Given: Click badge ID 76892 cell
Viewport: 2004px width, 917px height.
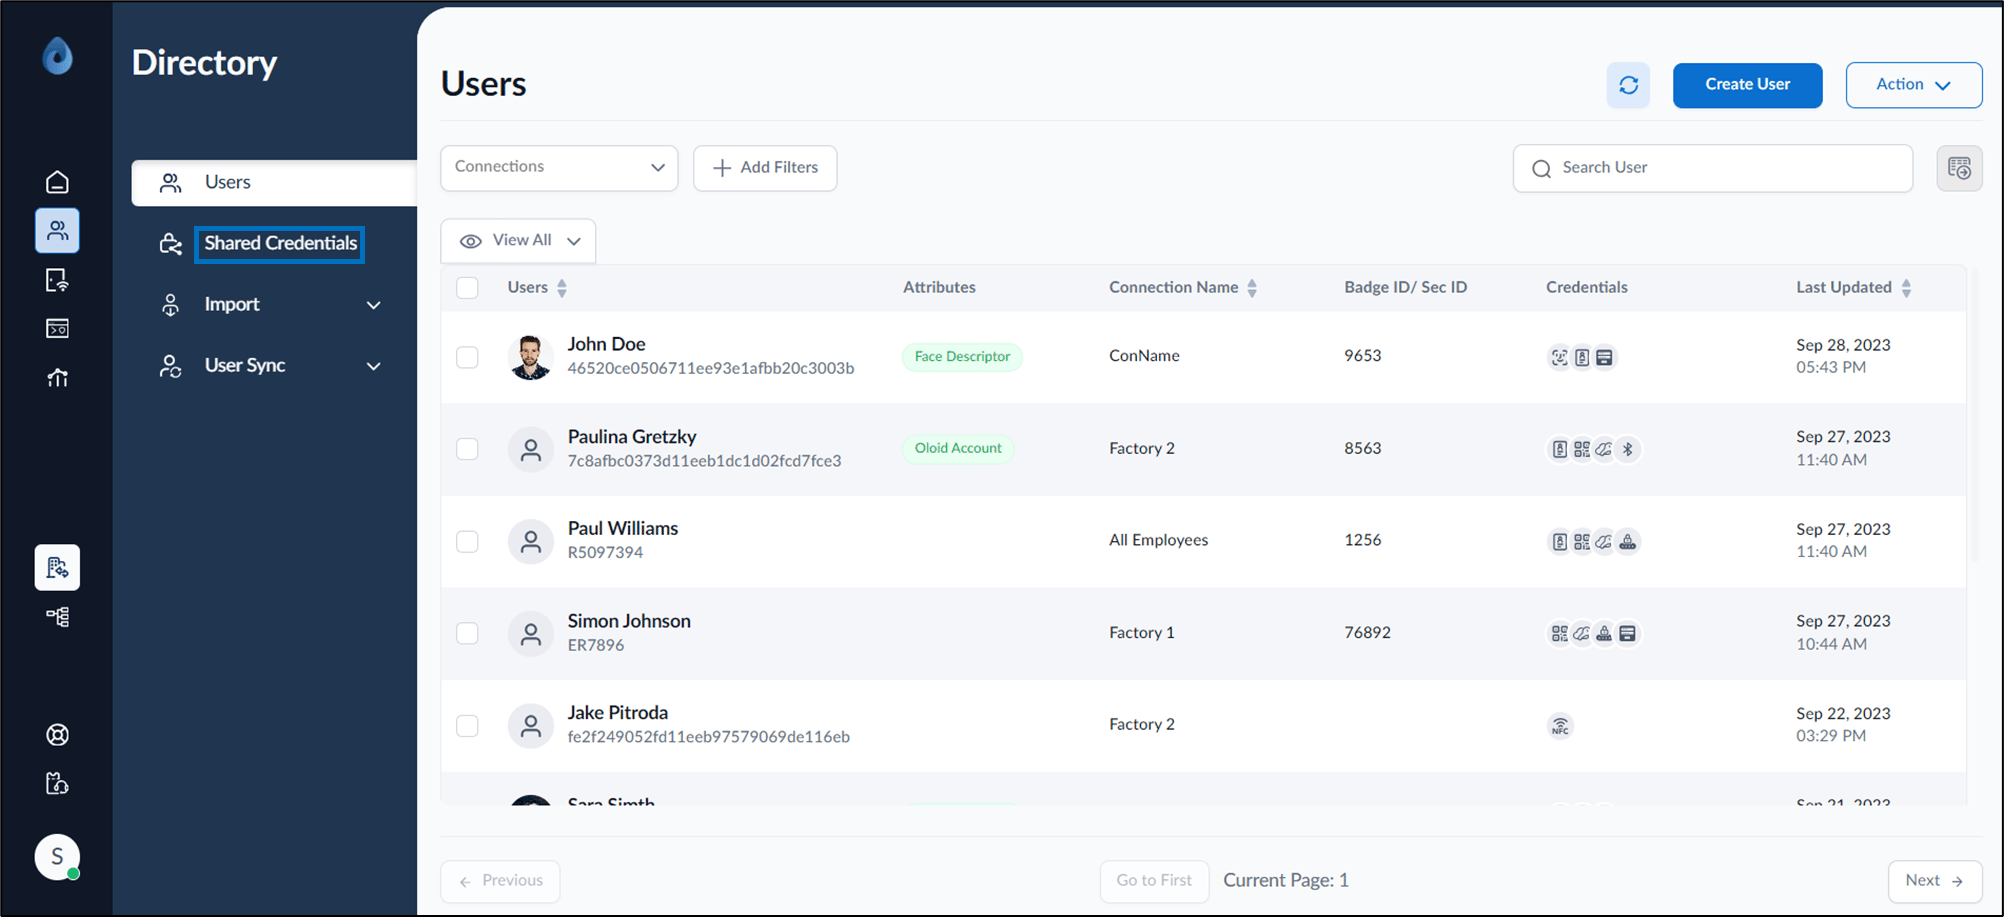Looking at the screenshot, I should (1367, 632).
